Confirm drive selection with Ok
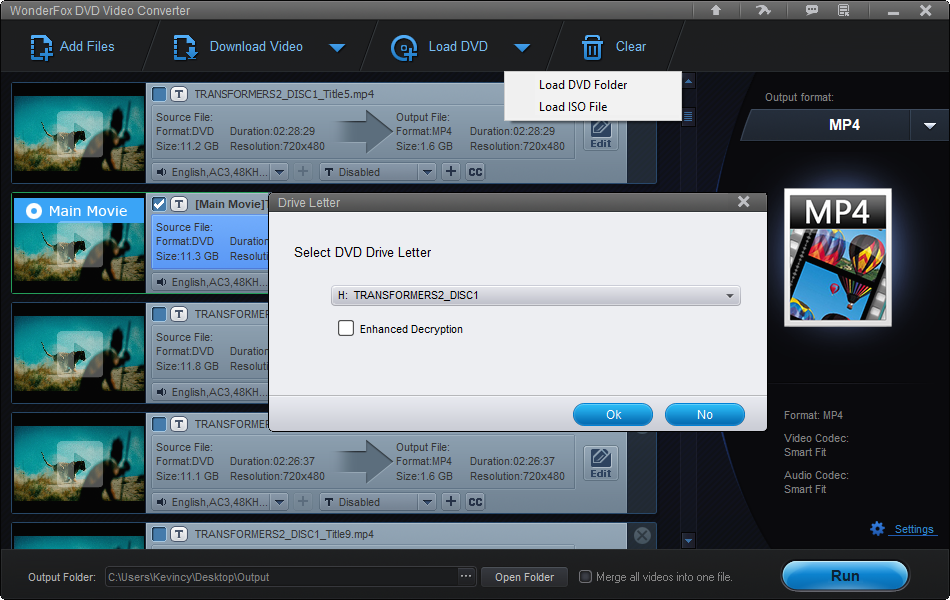Screen dimensions: 950x600 [612, 414]
